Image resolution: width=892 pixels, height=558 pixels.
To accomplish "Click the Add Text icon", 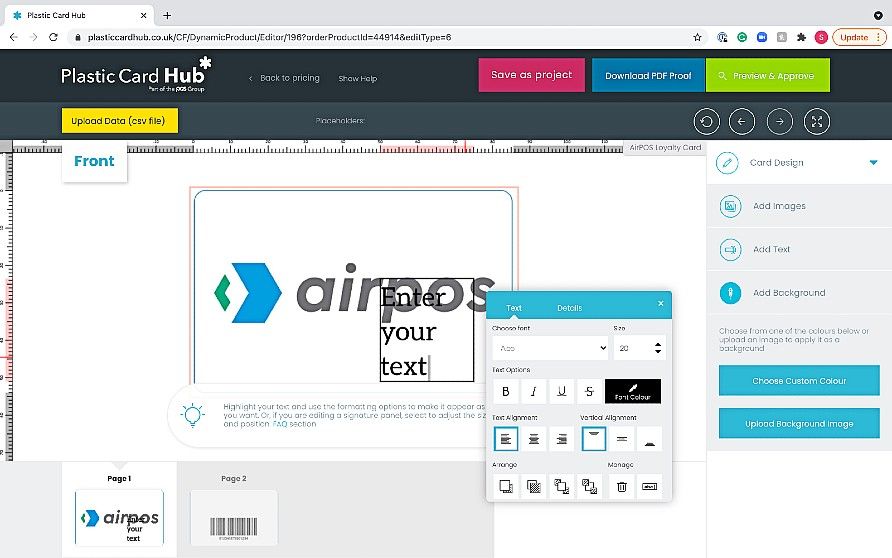I will click(730, 249).
